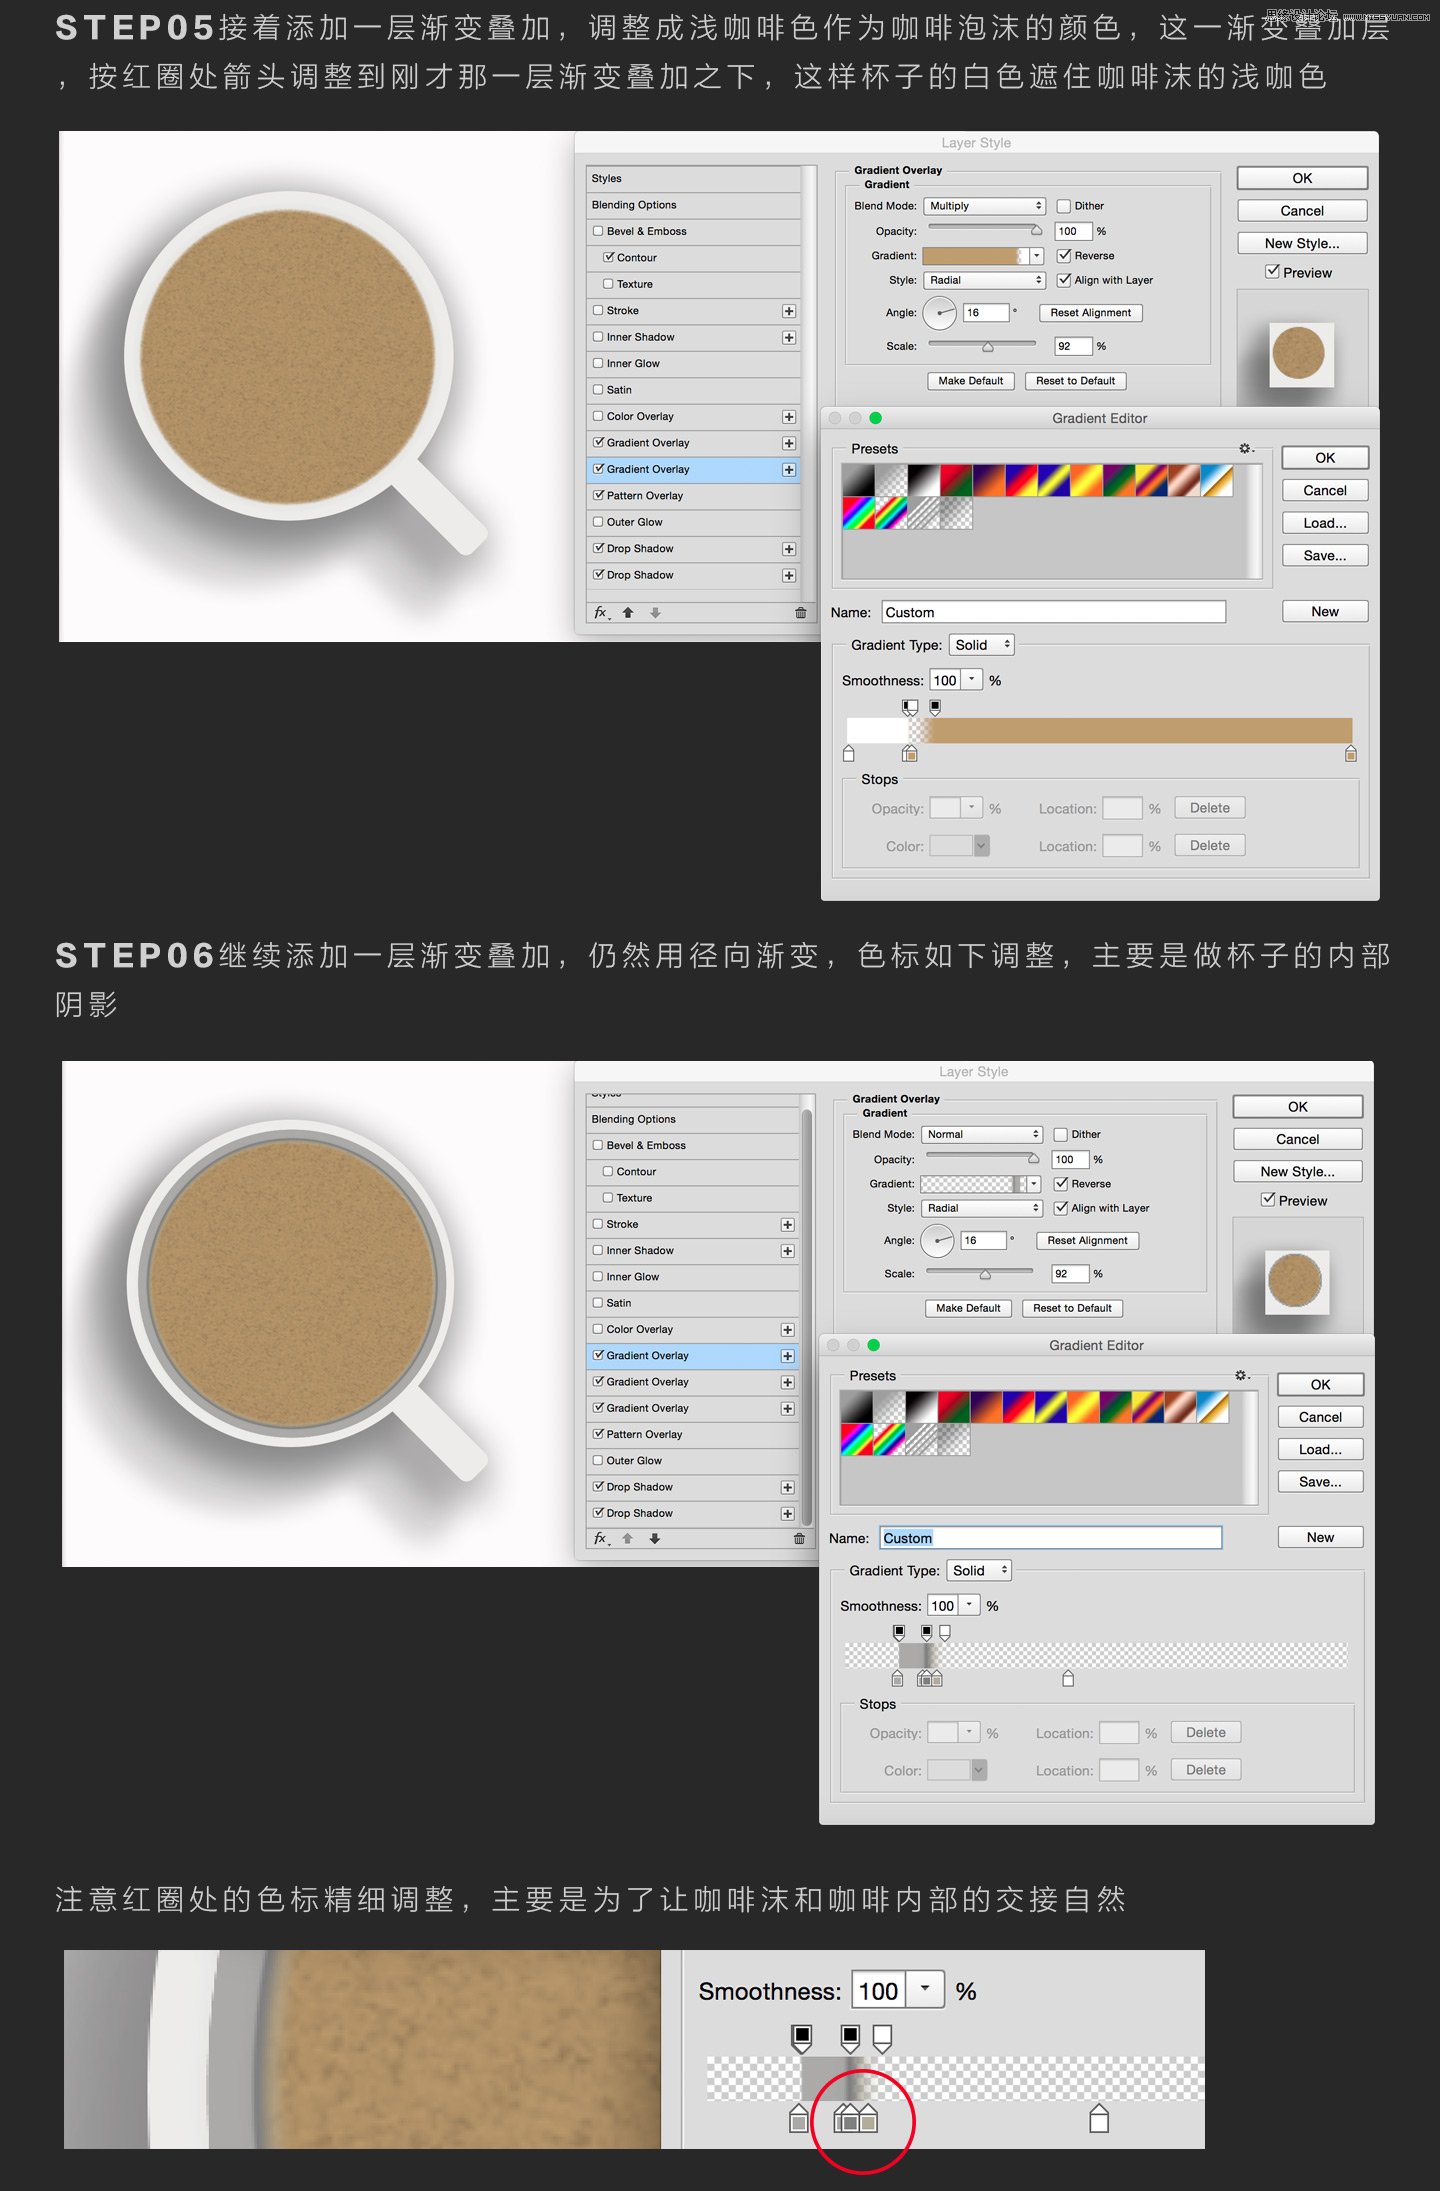
Task: Select Styles row in STEP05 dialog
Action: coord(694,179)
